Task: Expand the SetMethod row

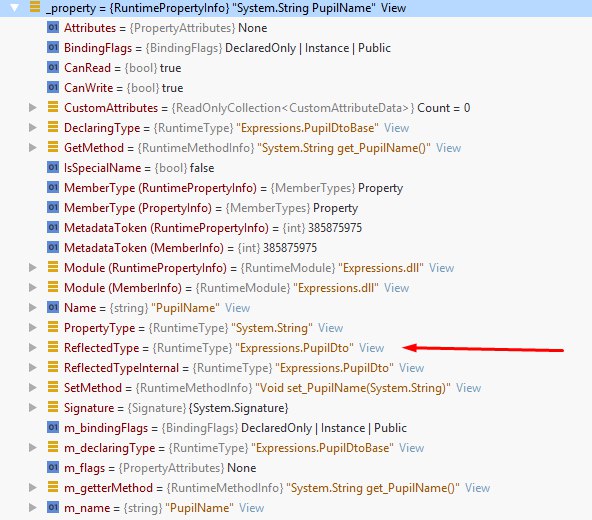Action: (x=33, y=388)
